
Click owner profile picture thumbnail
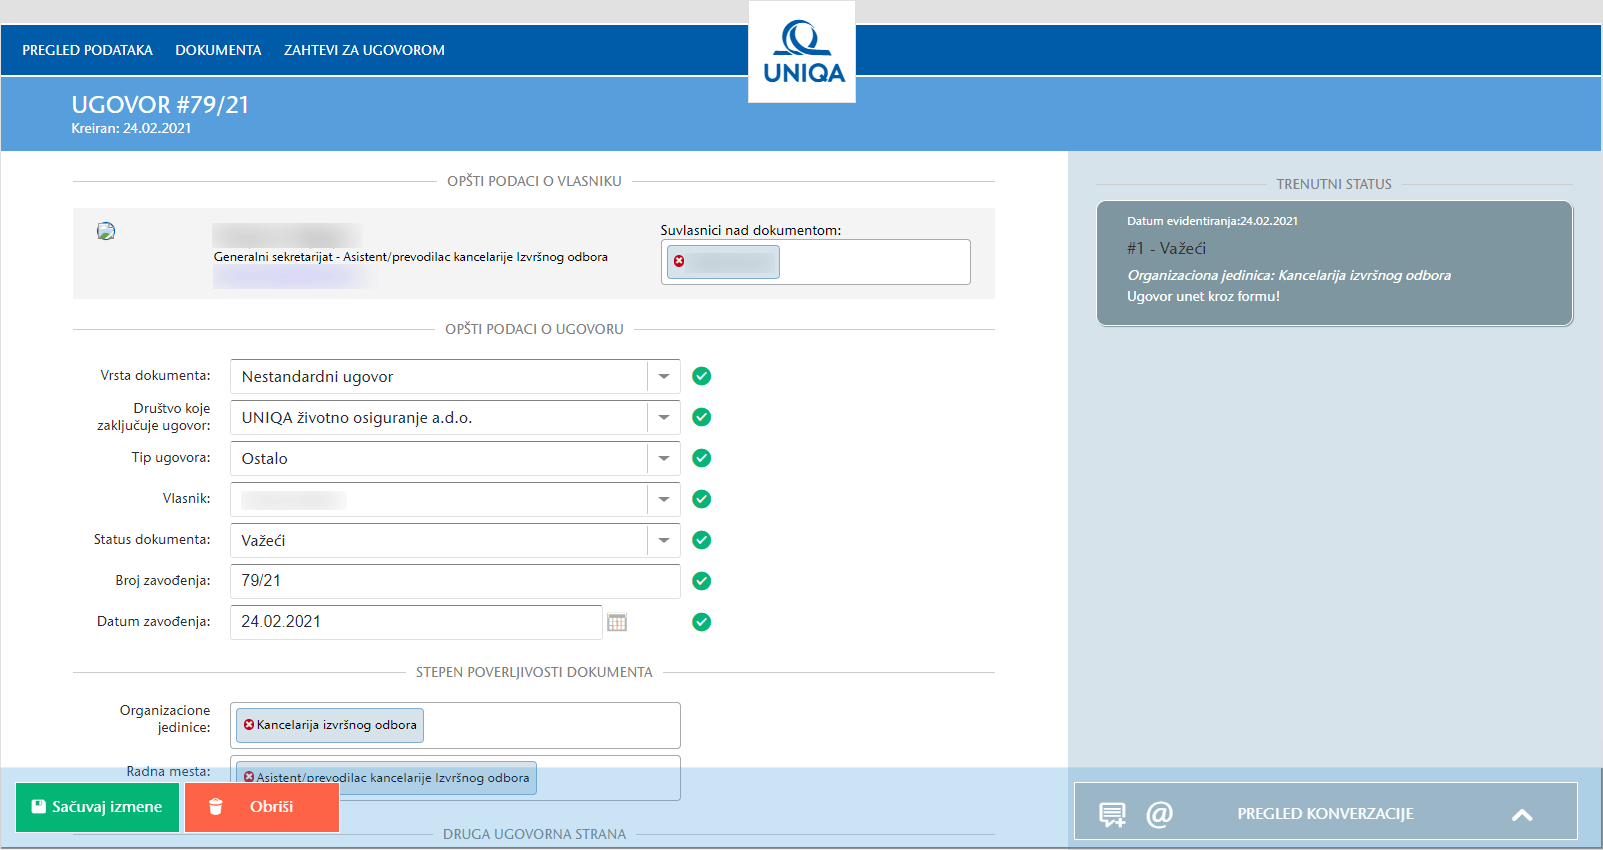coord(106,231)
